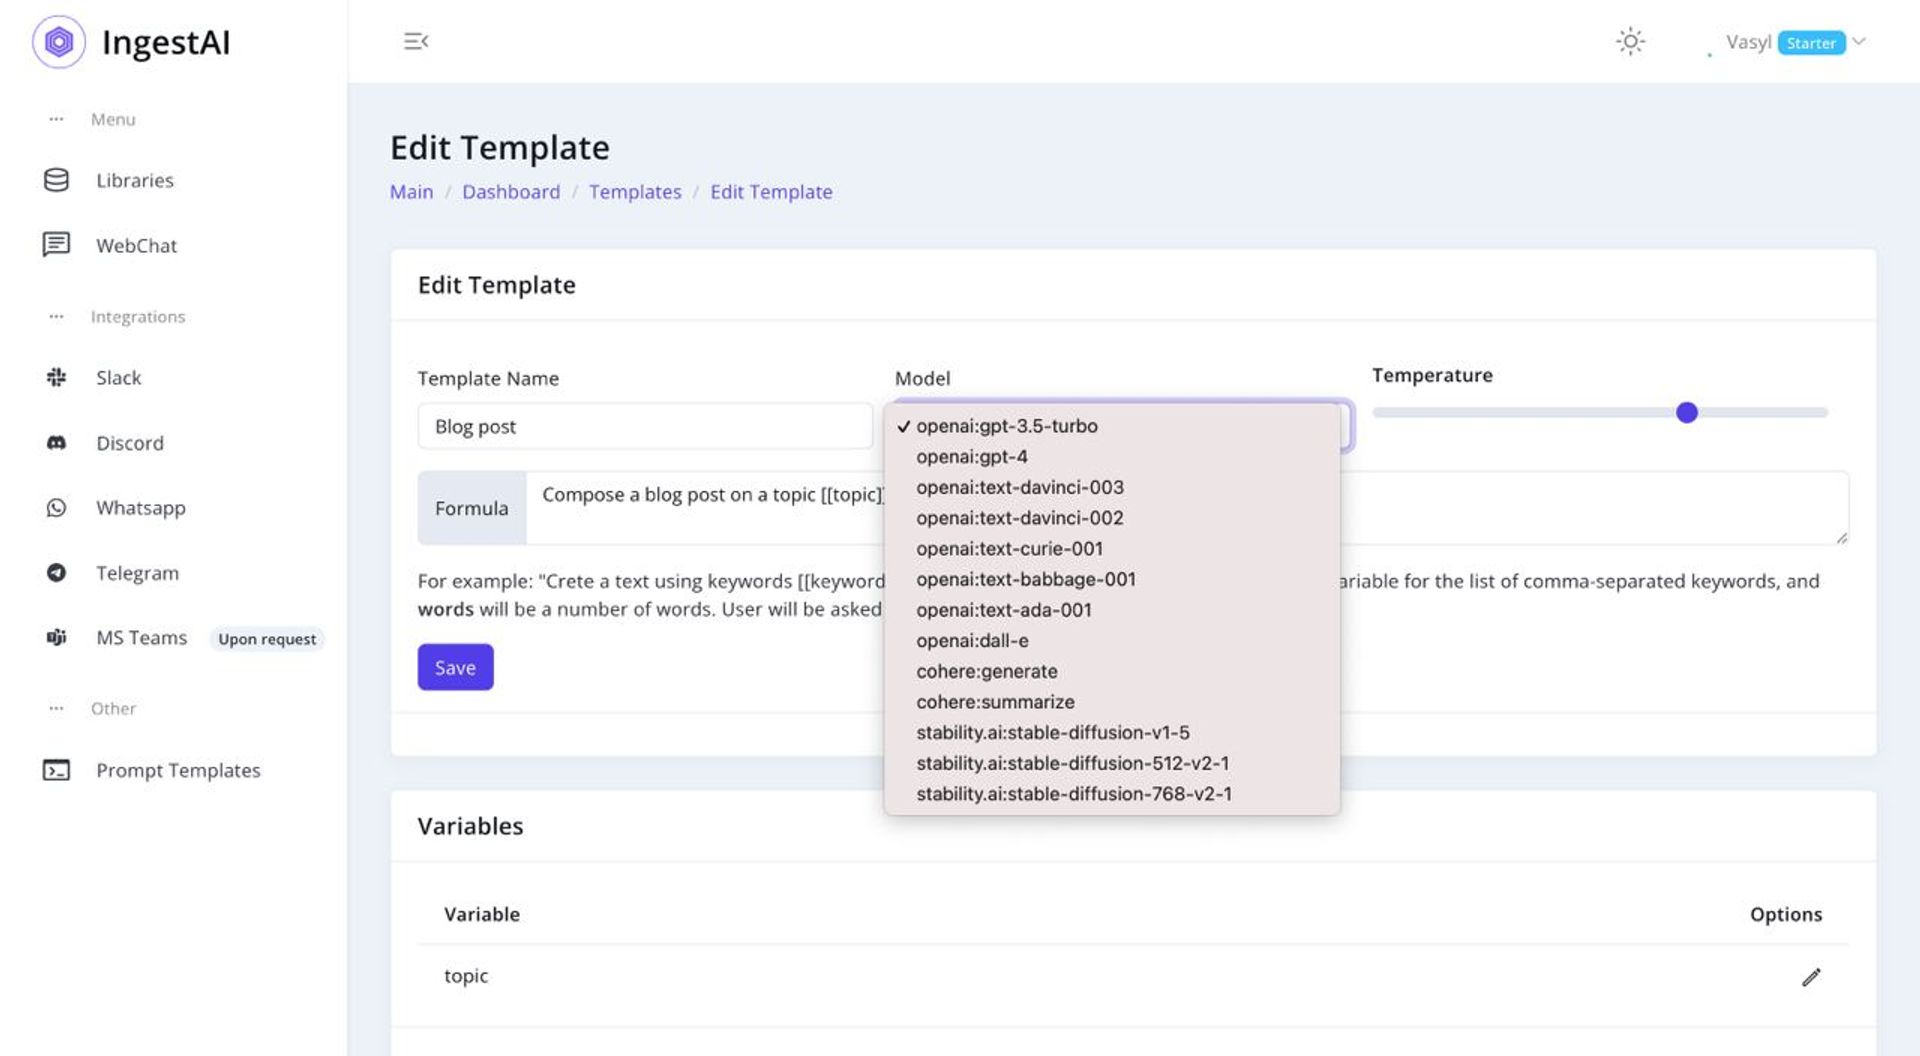
Task: Click the Save button
Action: click(455, 667)
